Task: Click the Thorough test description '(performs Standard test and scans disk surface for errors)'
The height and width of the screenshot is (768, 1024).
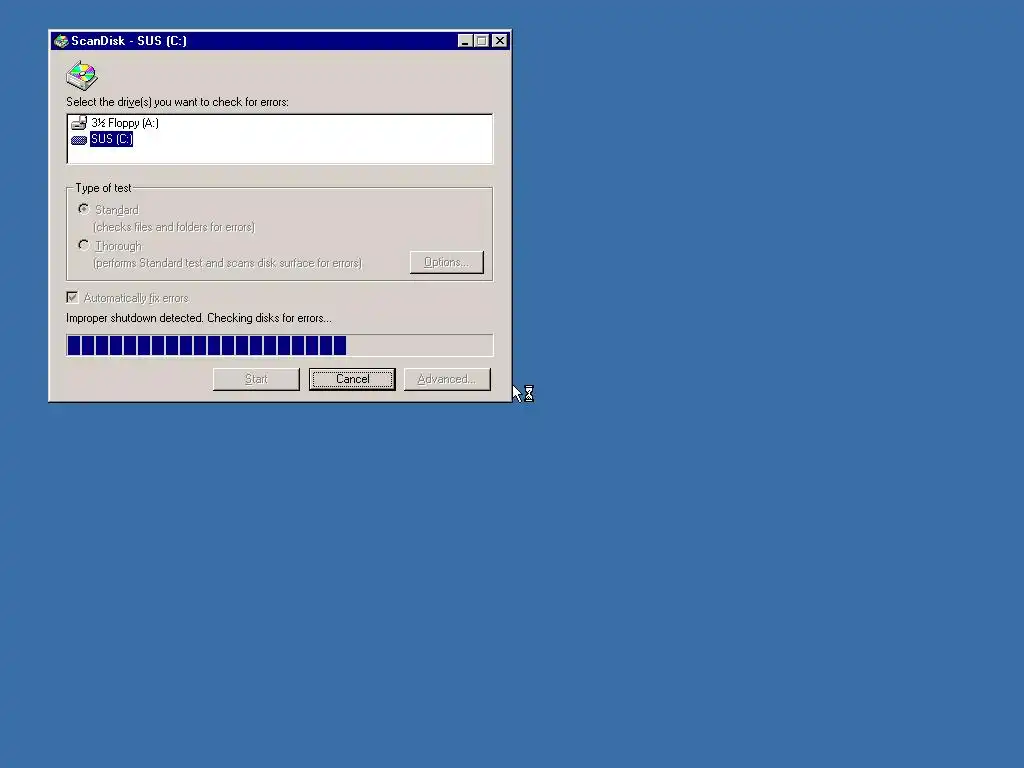Action: click(227, 263)
